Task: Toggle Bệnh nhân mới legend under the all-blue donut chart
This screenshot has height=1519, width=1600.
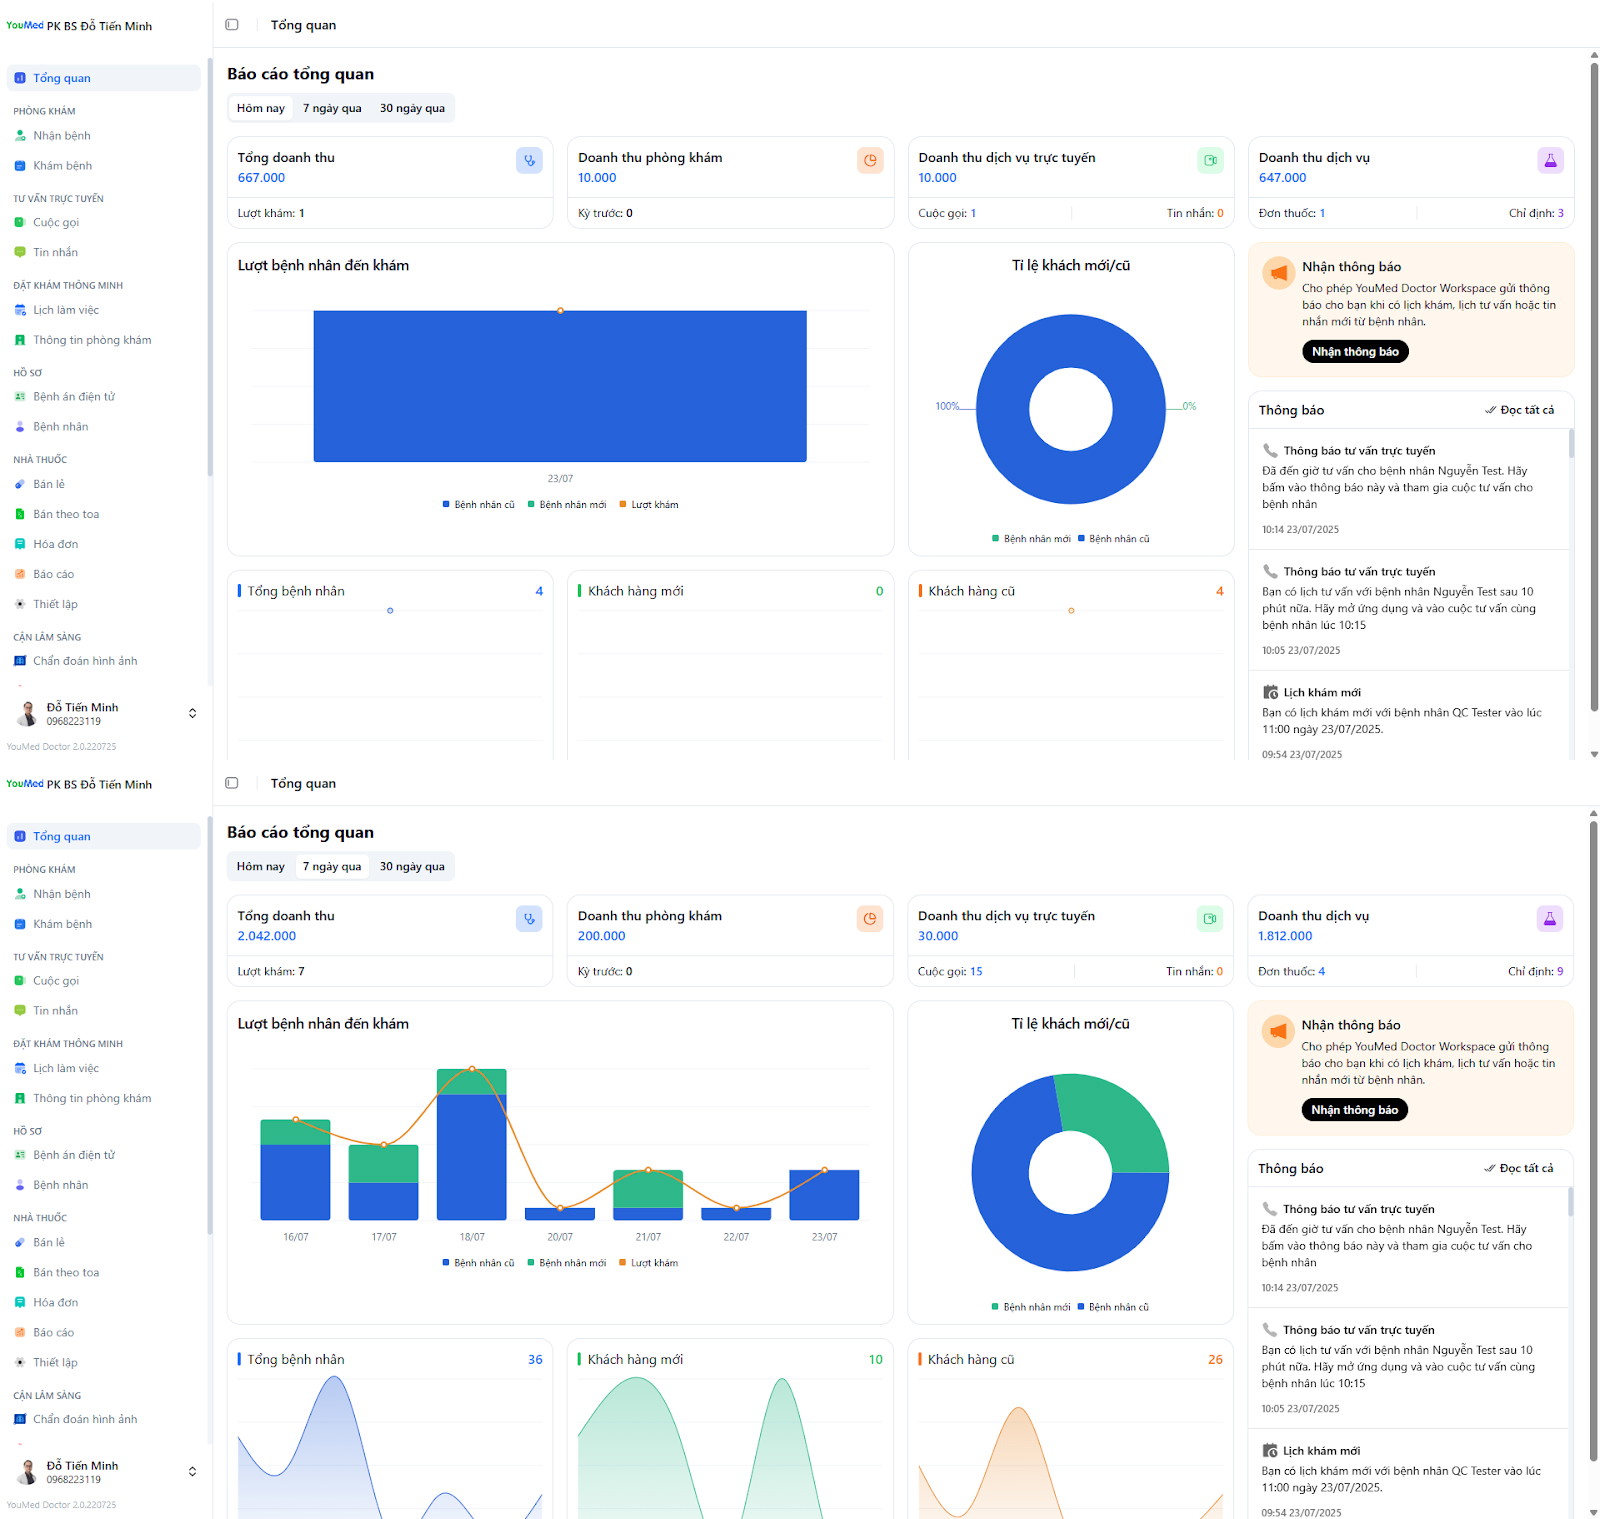Action: pos(1031,539)
